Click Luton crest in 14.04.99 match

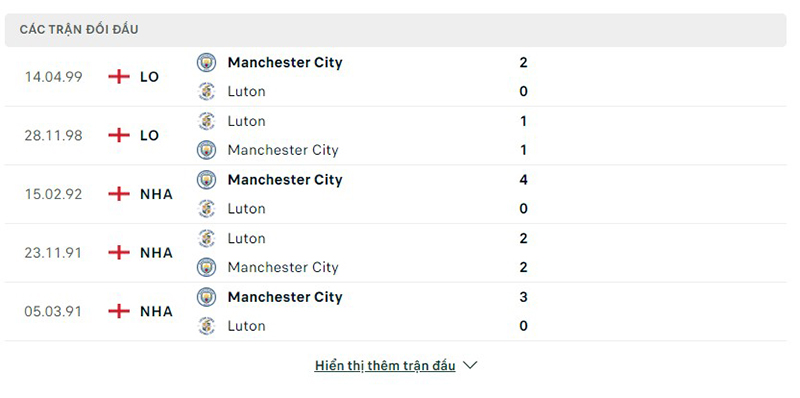pyautogui.click(x=206, y=91)
